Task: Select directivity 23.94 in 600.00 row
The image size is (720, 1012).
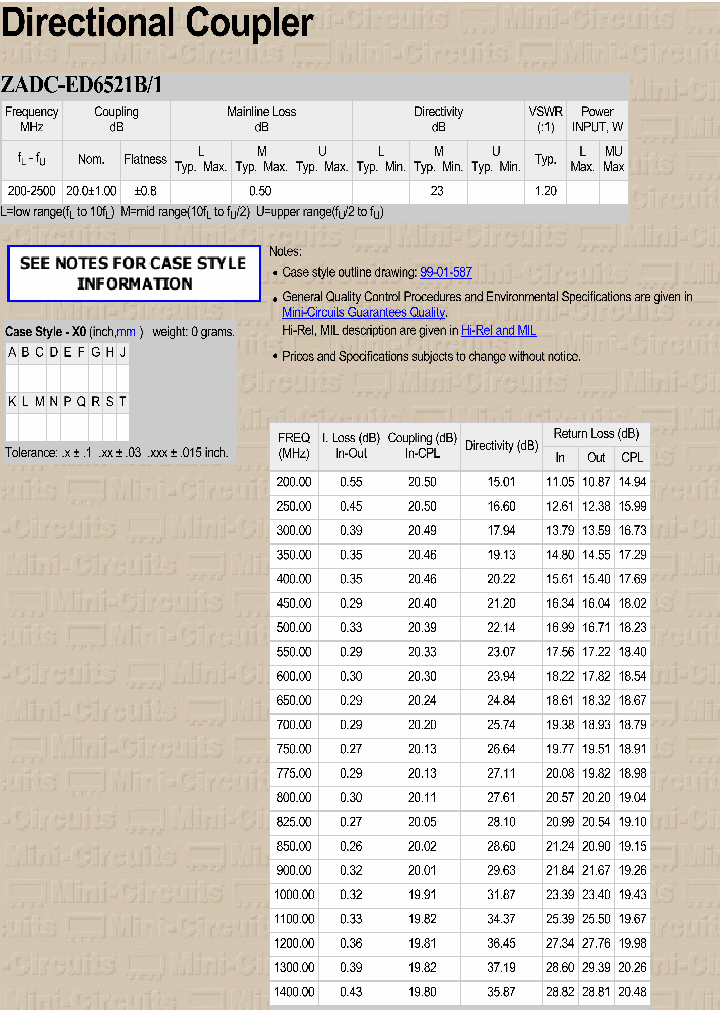Action: point(501,676)
